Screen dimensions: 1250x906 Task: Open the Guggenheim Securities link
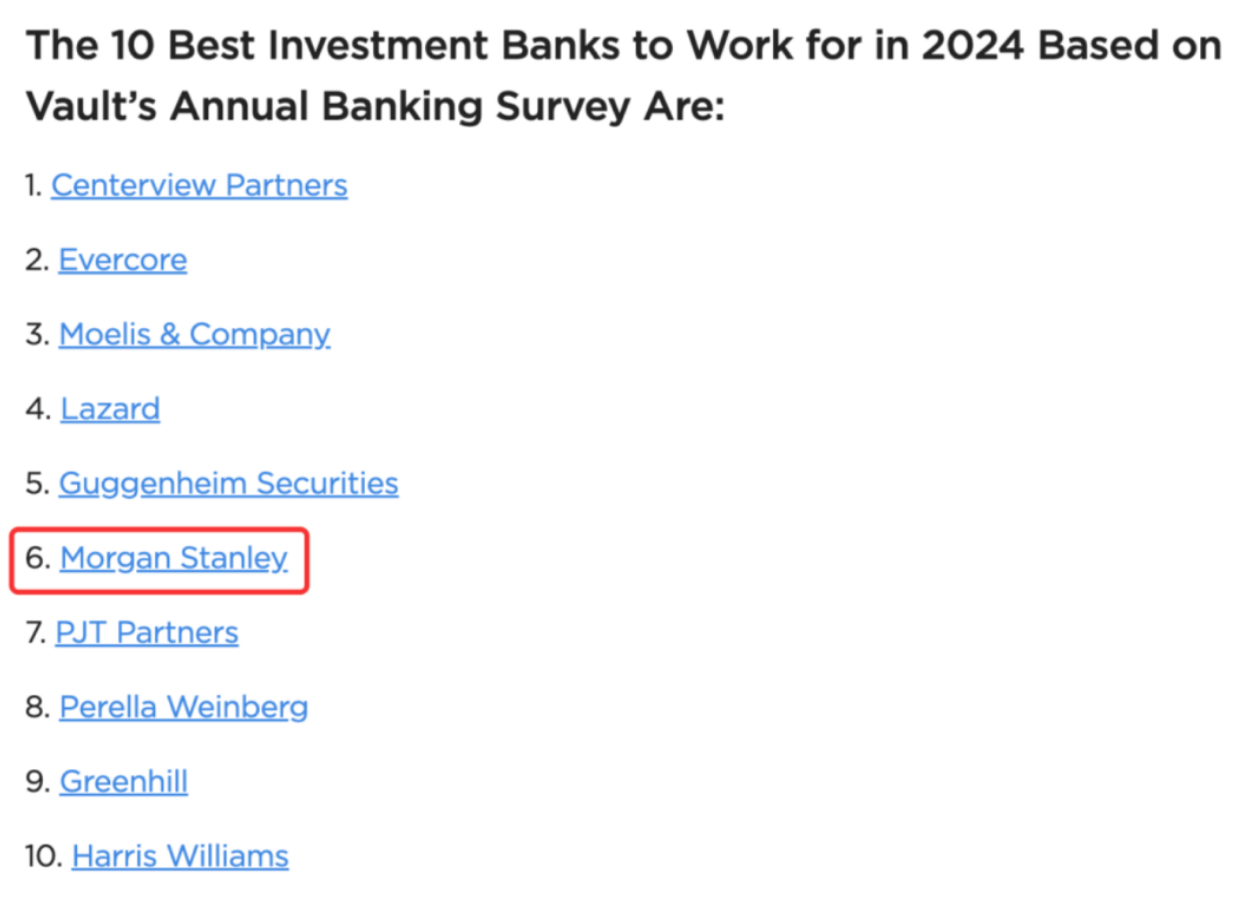pos(228,483)
